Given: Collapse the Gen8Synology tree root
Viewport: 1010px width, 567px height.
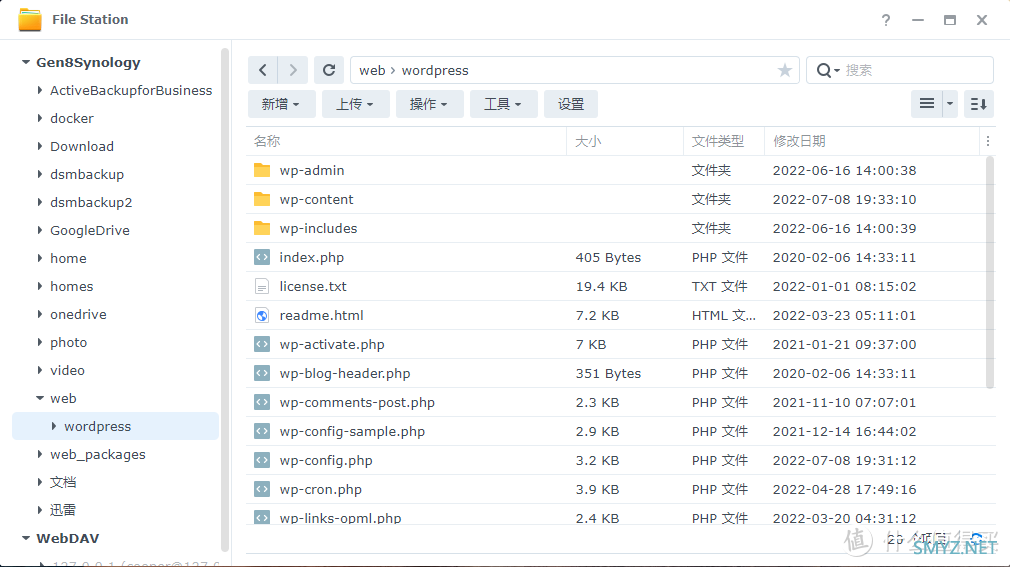Looking at the screenshot, I should coord(26,62).
